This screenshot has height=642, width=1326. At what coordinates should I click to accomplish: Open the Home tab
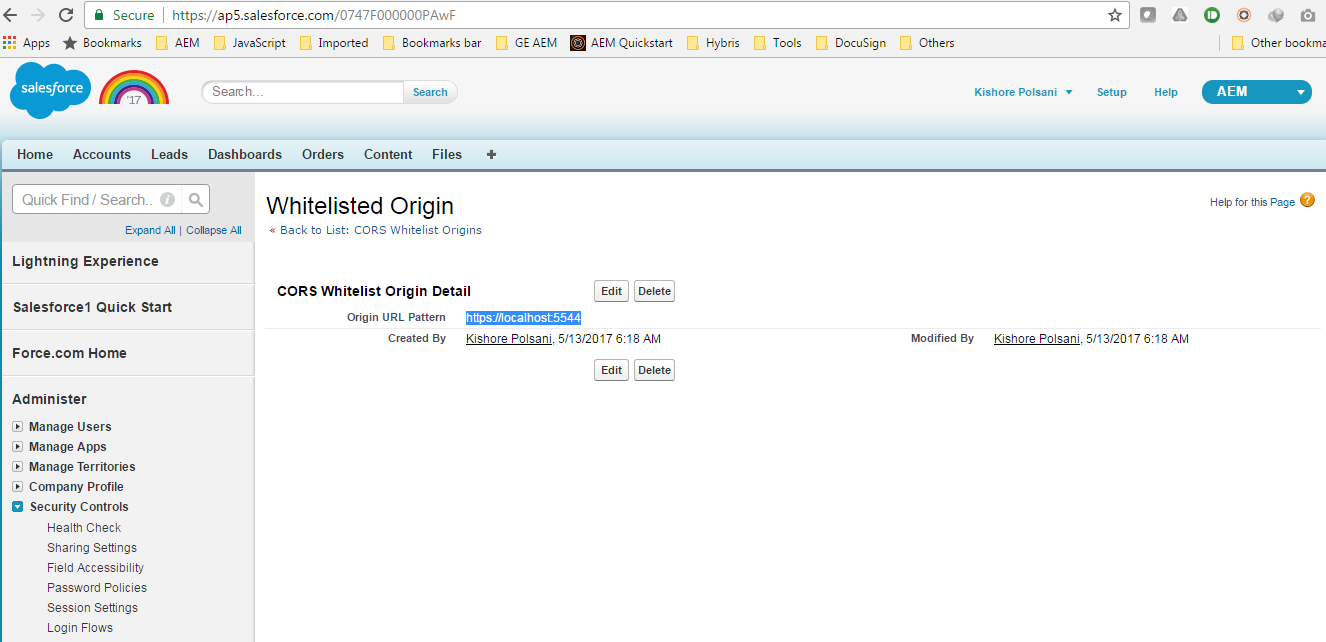pyautogui.click(x=35, y=154)
